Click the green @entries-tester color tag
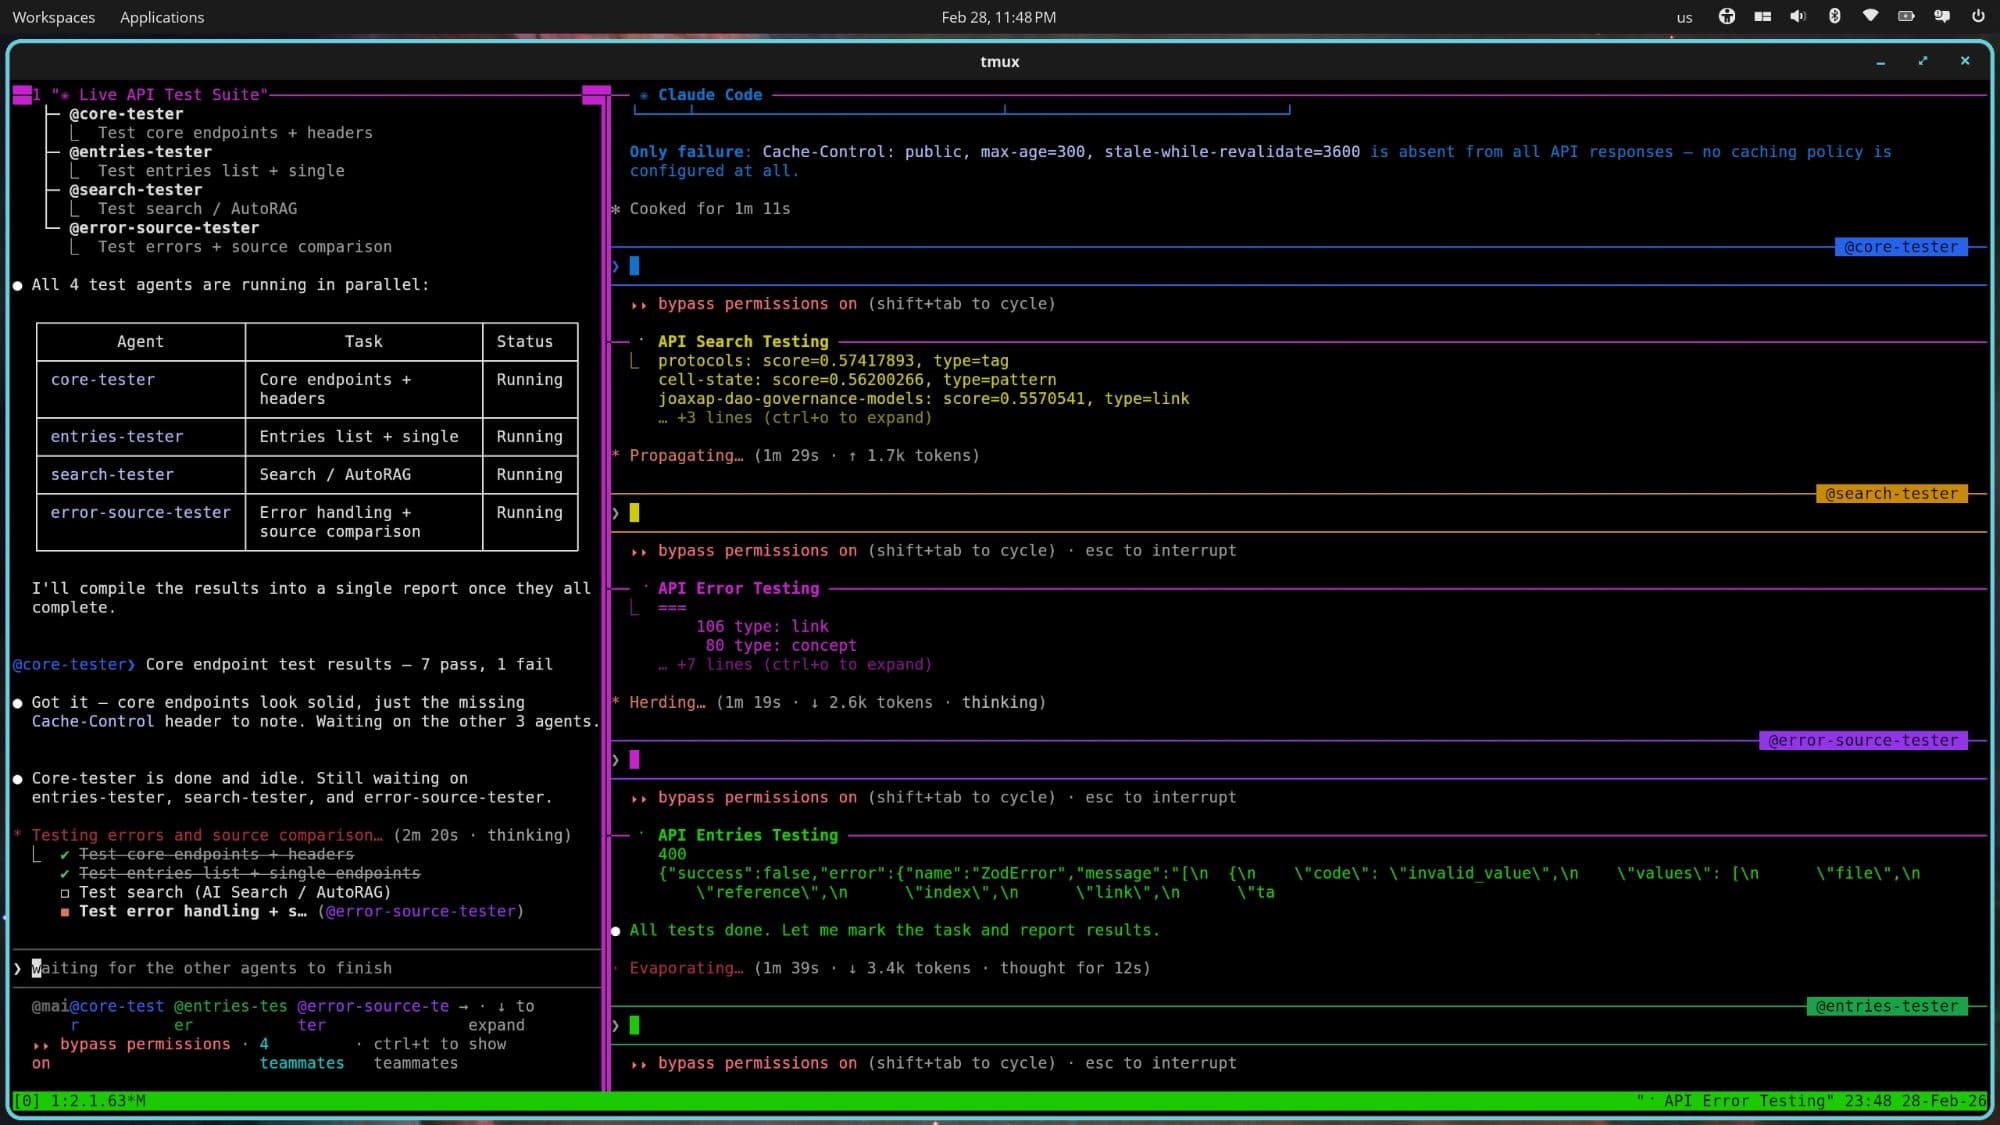Screen dimensions: 2000x1125 point(1886,1007)
